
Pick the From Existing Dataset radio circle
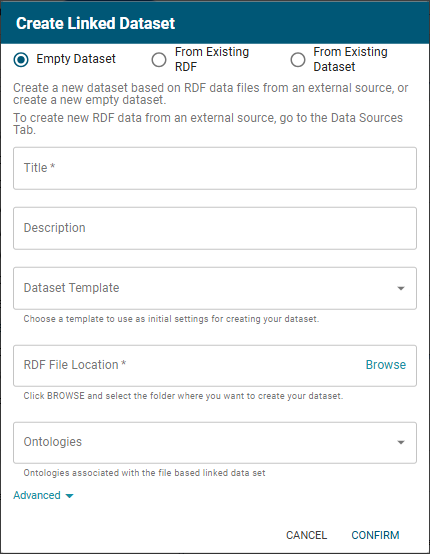point(298,60)
